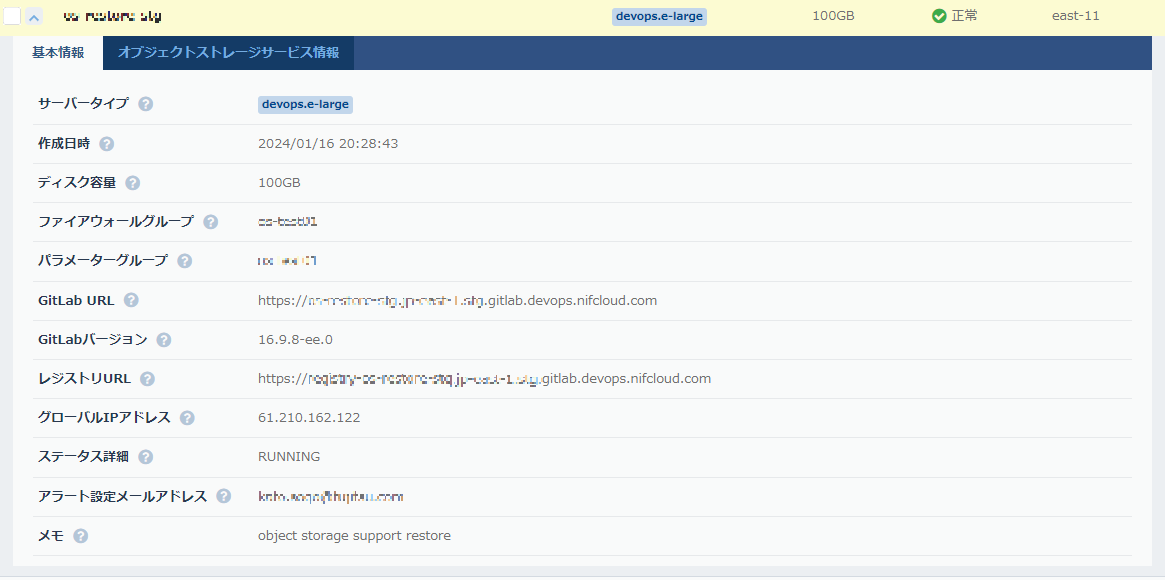
Task: Click the devops.e-large badge in header row
Action: pos(659,16)
